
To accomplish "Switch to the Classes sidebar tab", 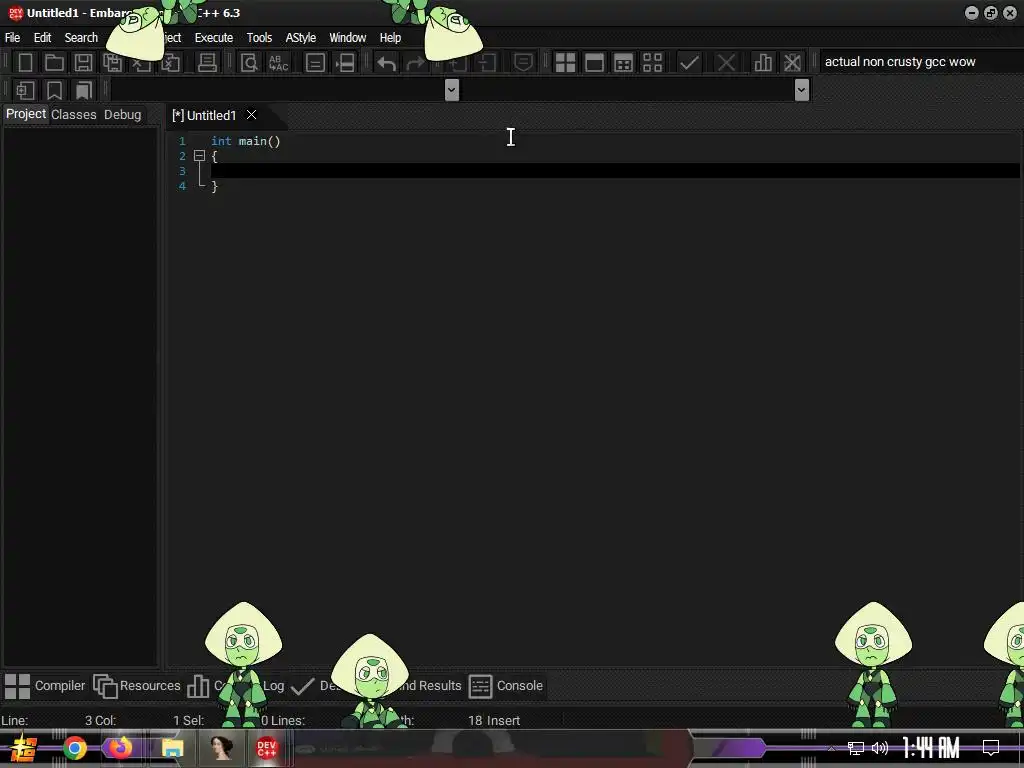I will [x=74, y=115].
